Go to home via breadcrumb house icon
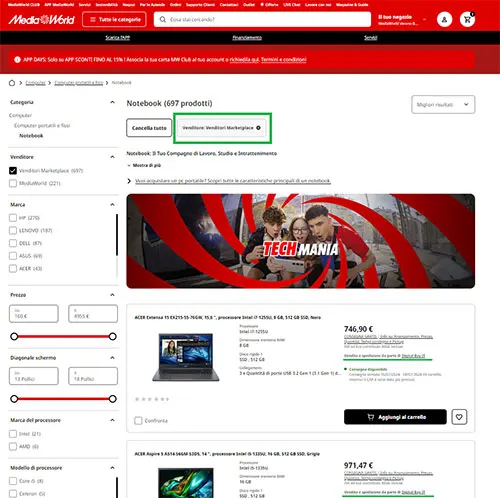 [12, 83]
